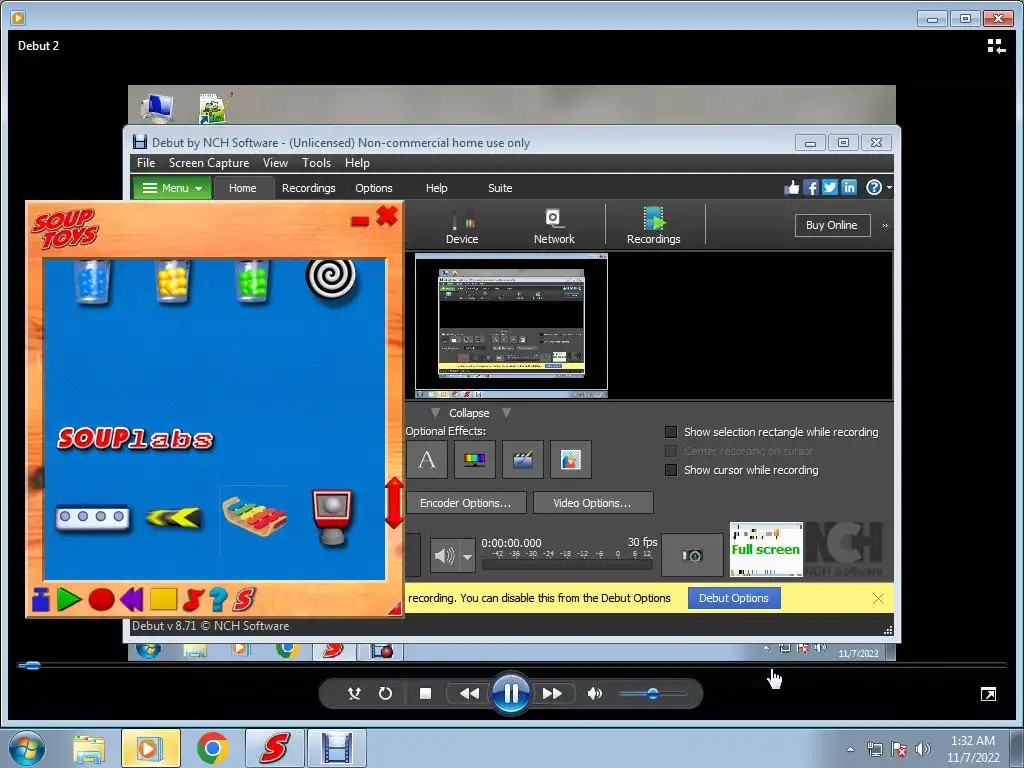Select the yellow chevron arrows toy
Image resolution: width=1024 pixels, height=768 pixels.
coord(173,518)
